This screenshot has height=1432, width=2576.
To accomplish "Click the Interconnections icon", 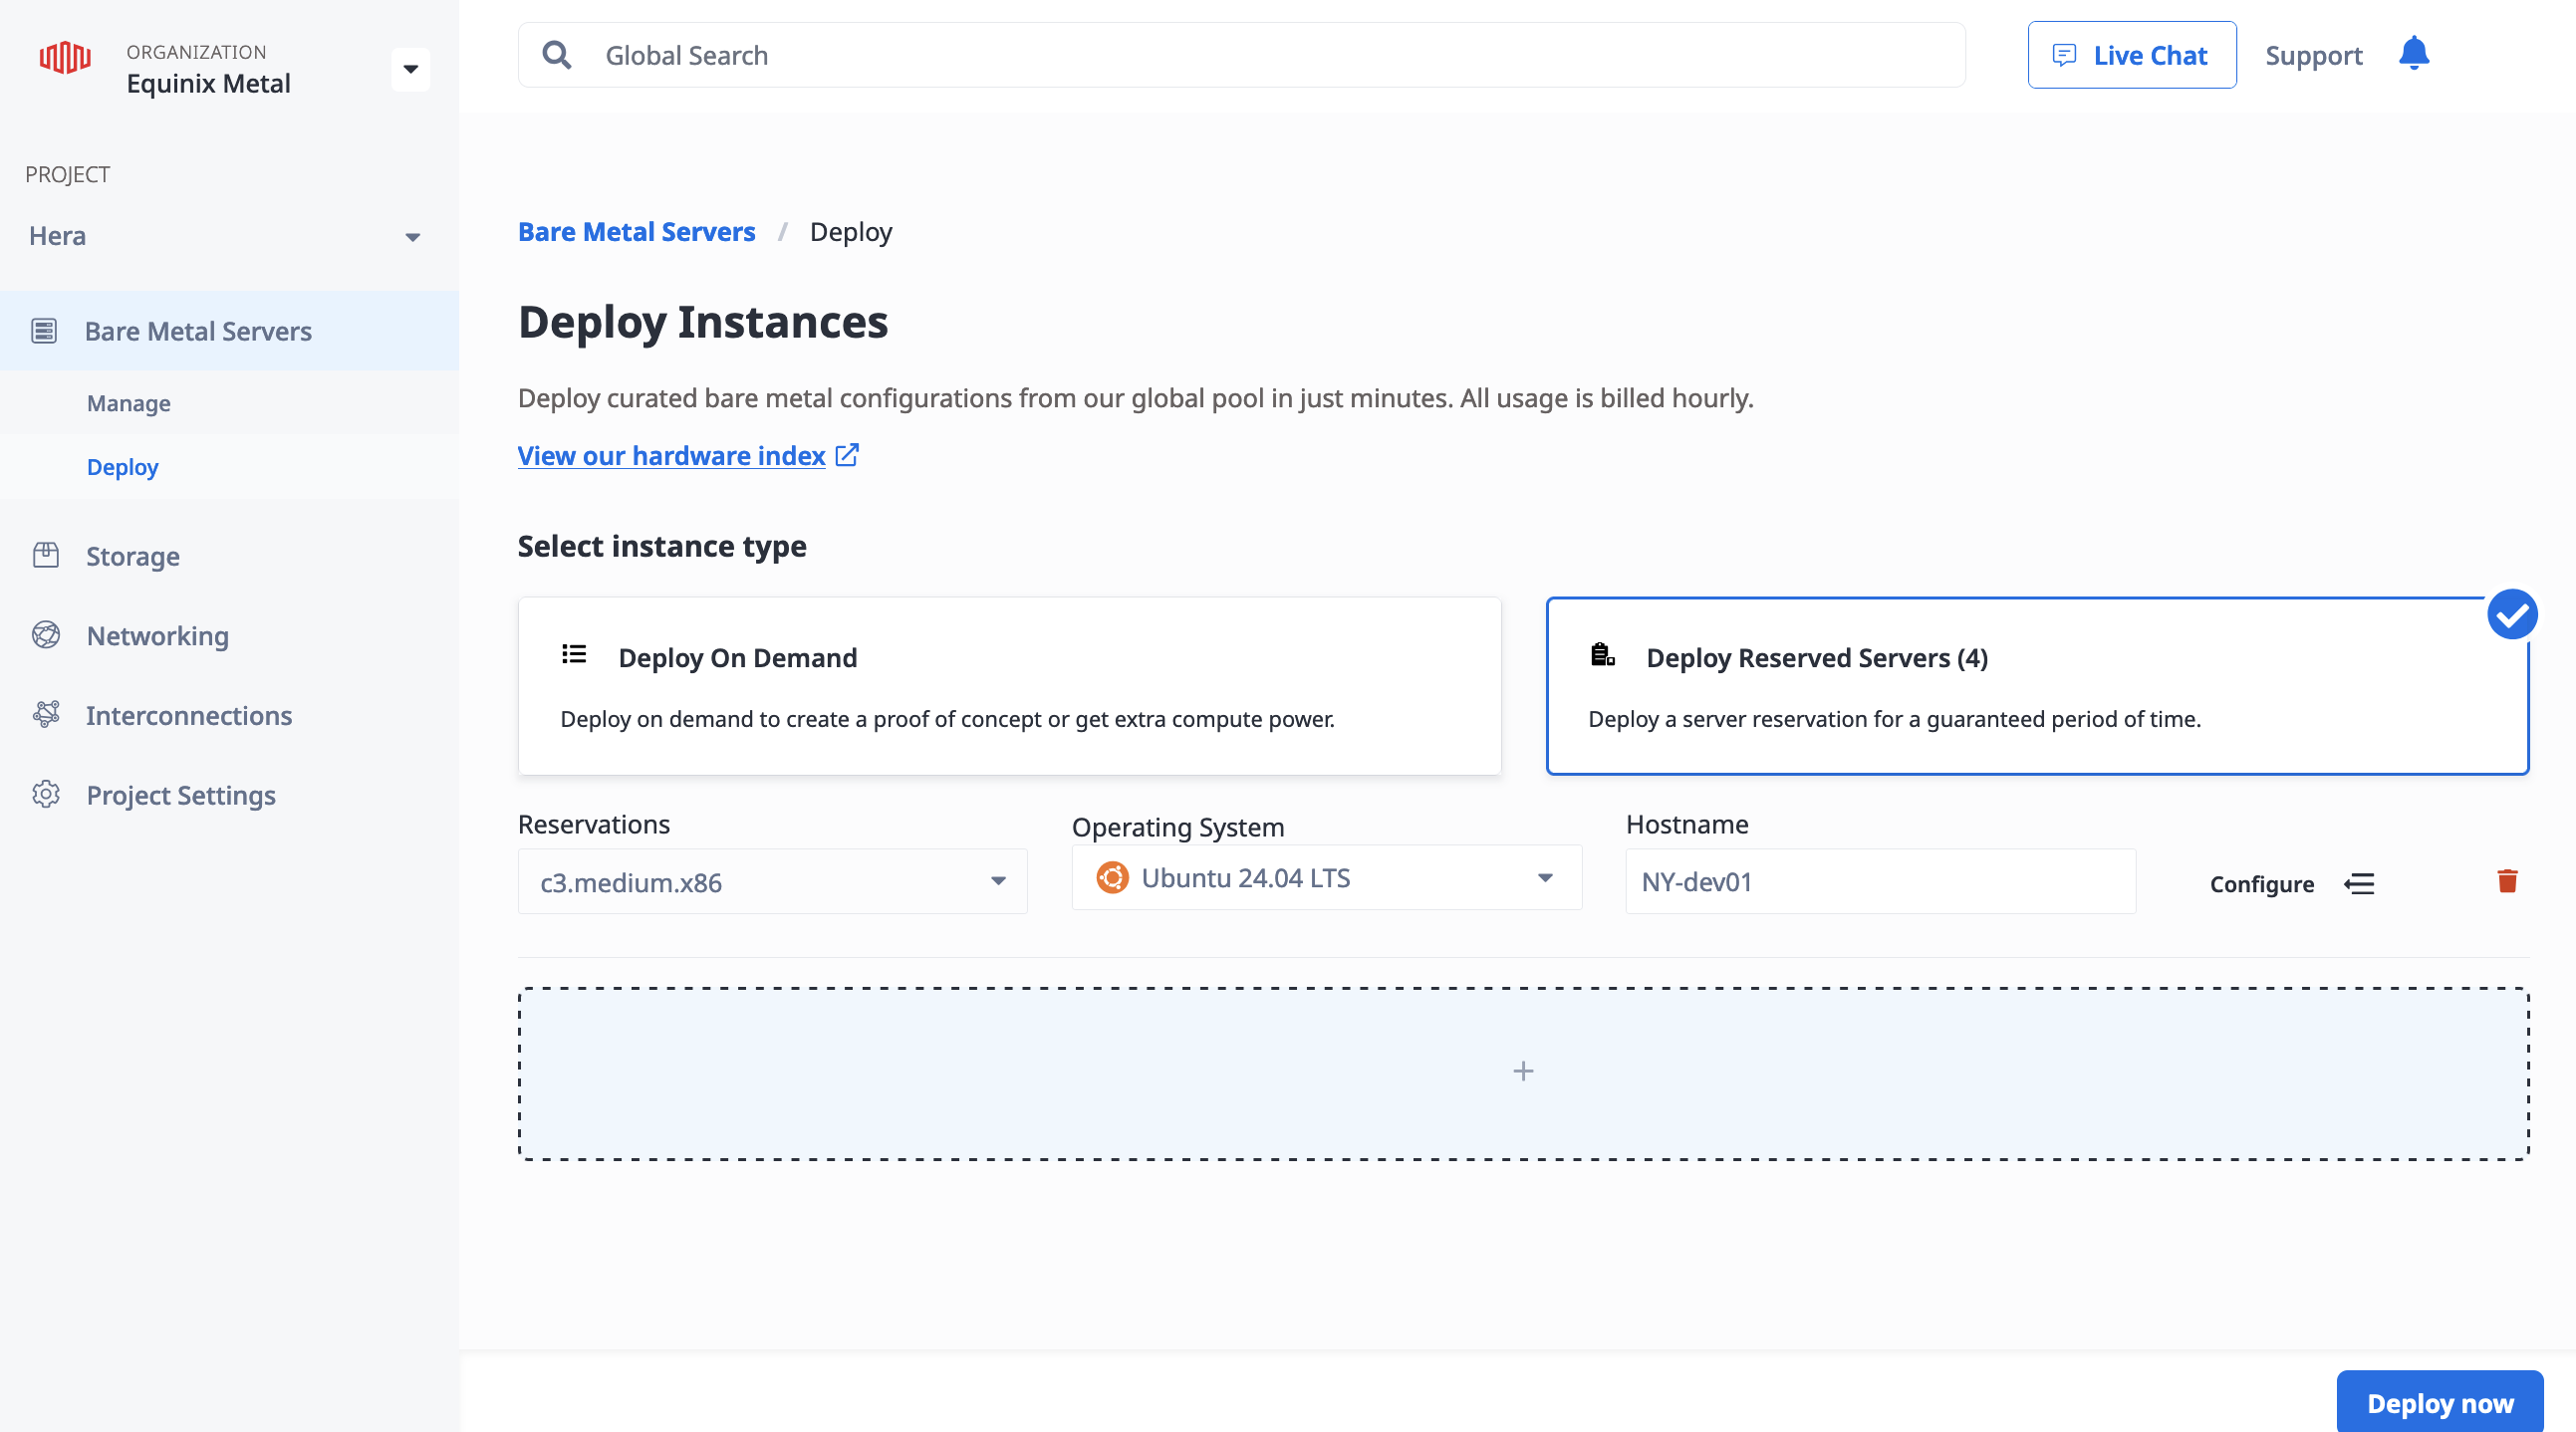I will pos(46,715).
